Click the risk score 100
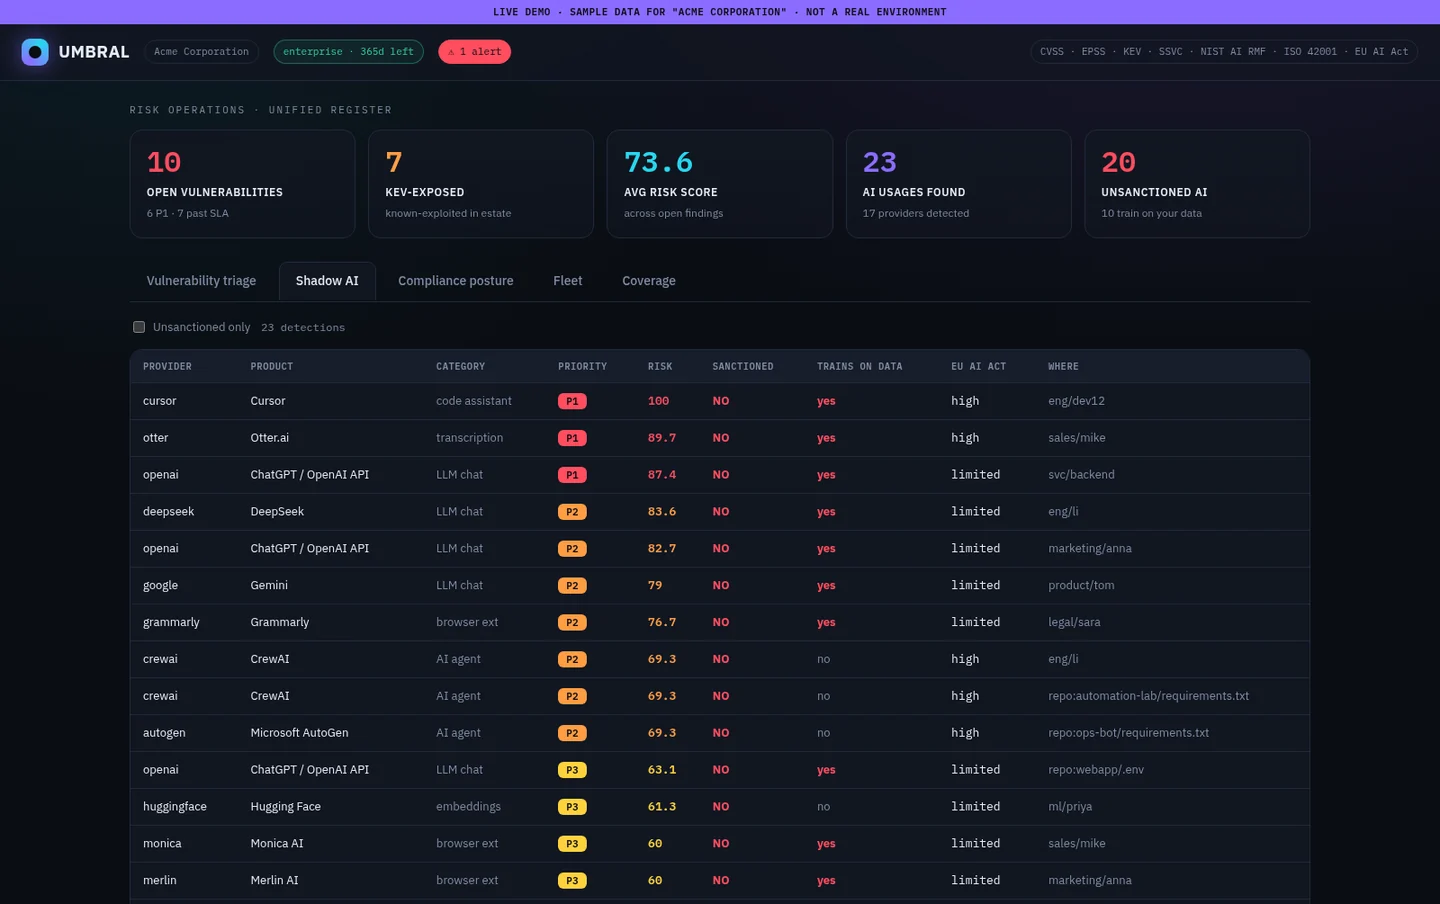 [x=658, y=401]
